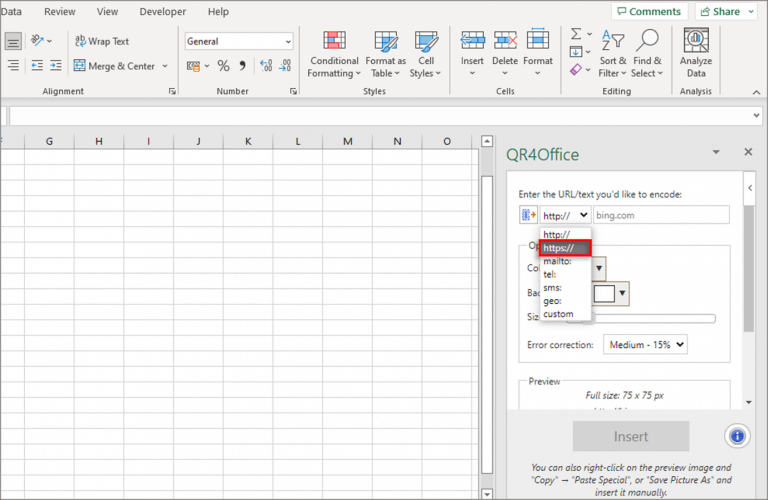Click Increase Indent icon
The height and width of the screenshot is (500, 768).
tap(56, 65)
